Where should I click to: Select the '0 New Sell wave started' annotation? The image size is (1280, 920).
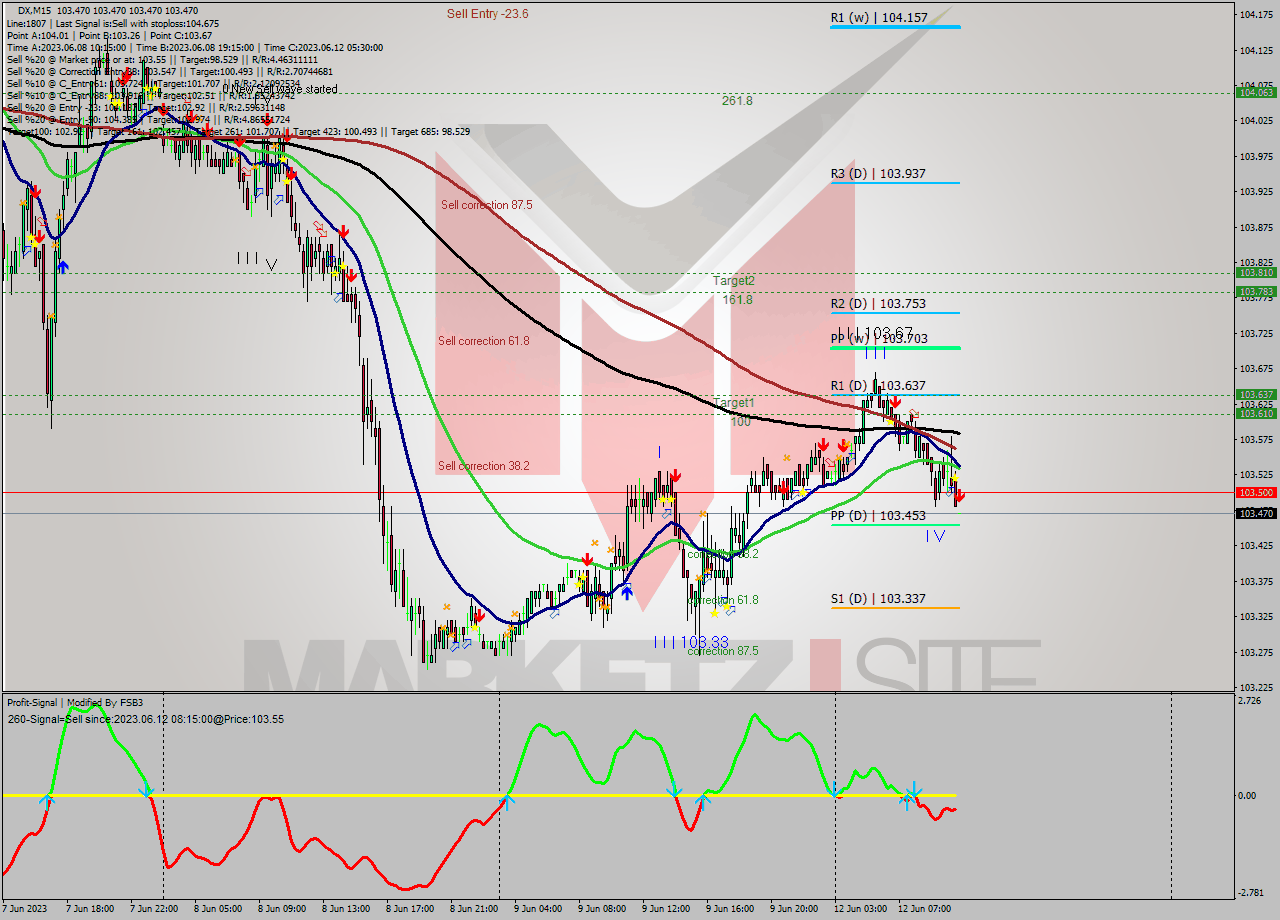(280, 89)
